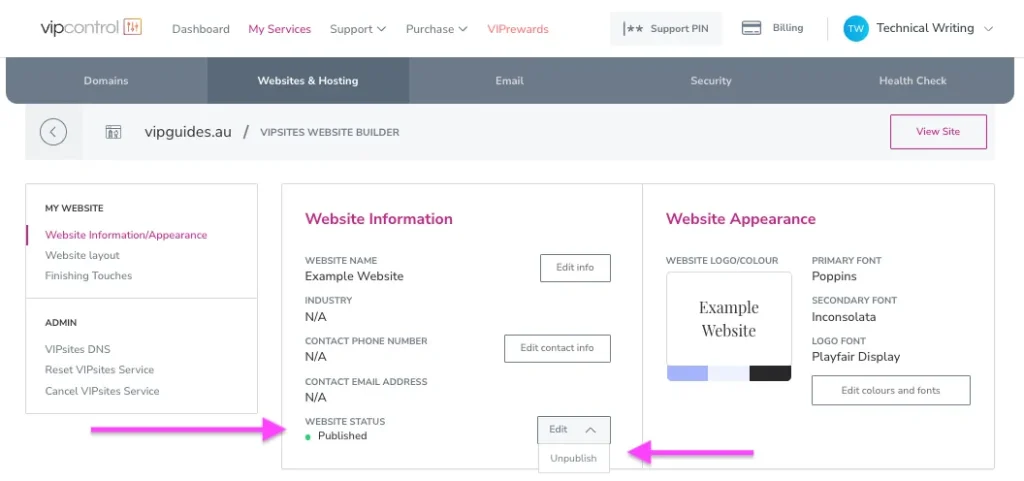Click the lavender blue colour swatch
The image size is (1024, 481).
[x=687, y=373]
